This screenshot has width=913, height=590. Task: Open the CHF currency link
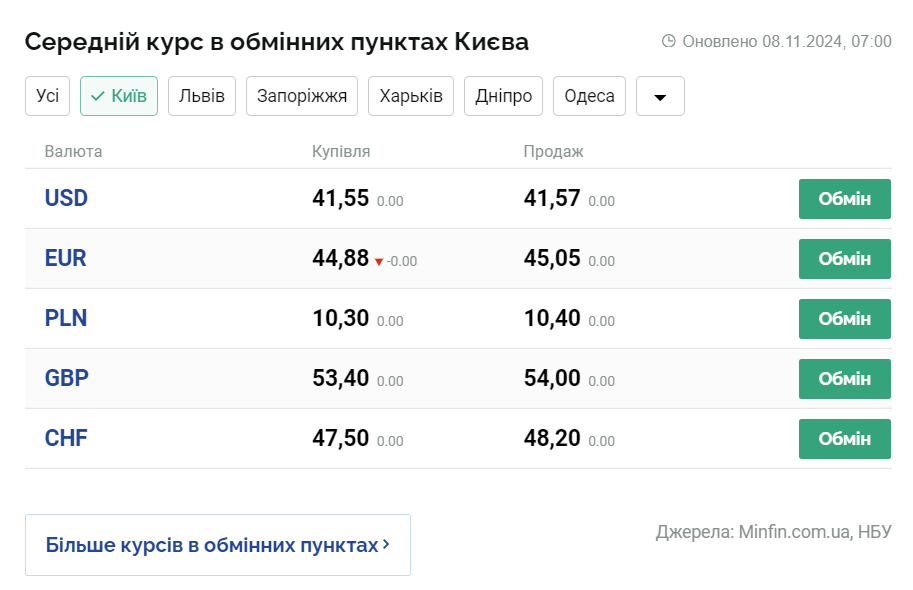[x=66, y=439]
